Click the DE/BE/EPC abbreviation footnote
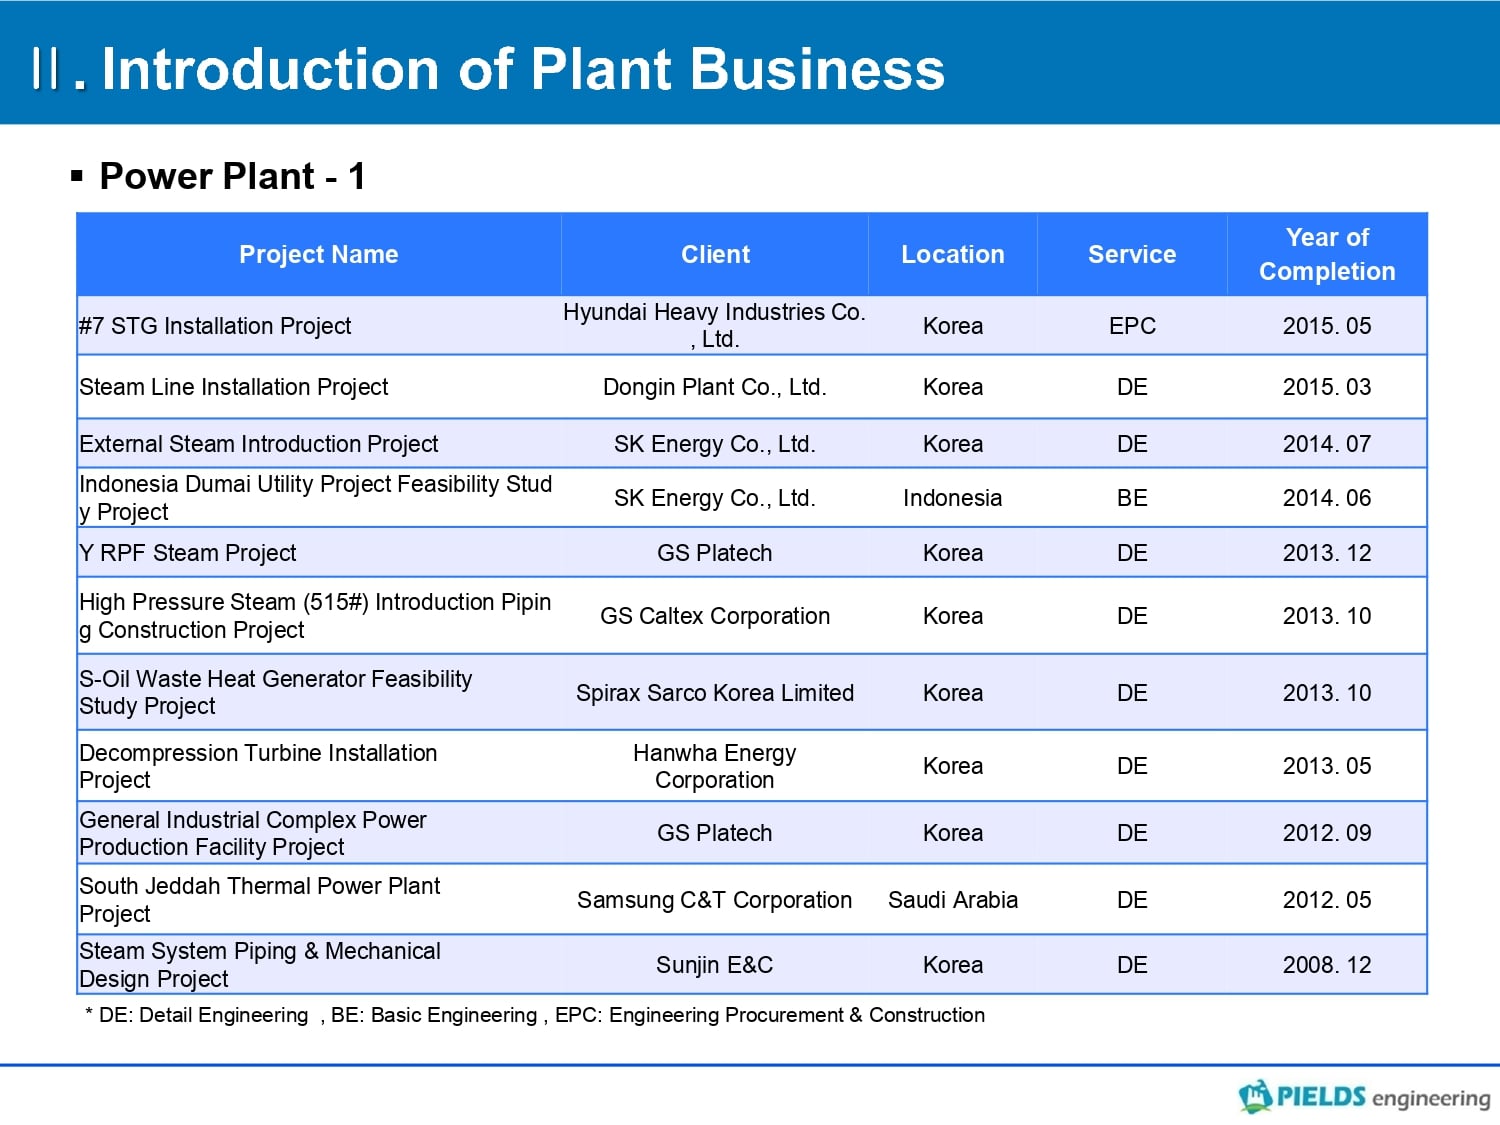The height and width of the screenshot is (1125, 1500). [535, 1015]
